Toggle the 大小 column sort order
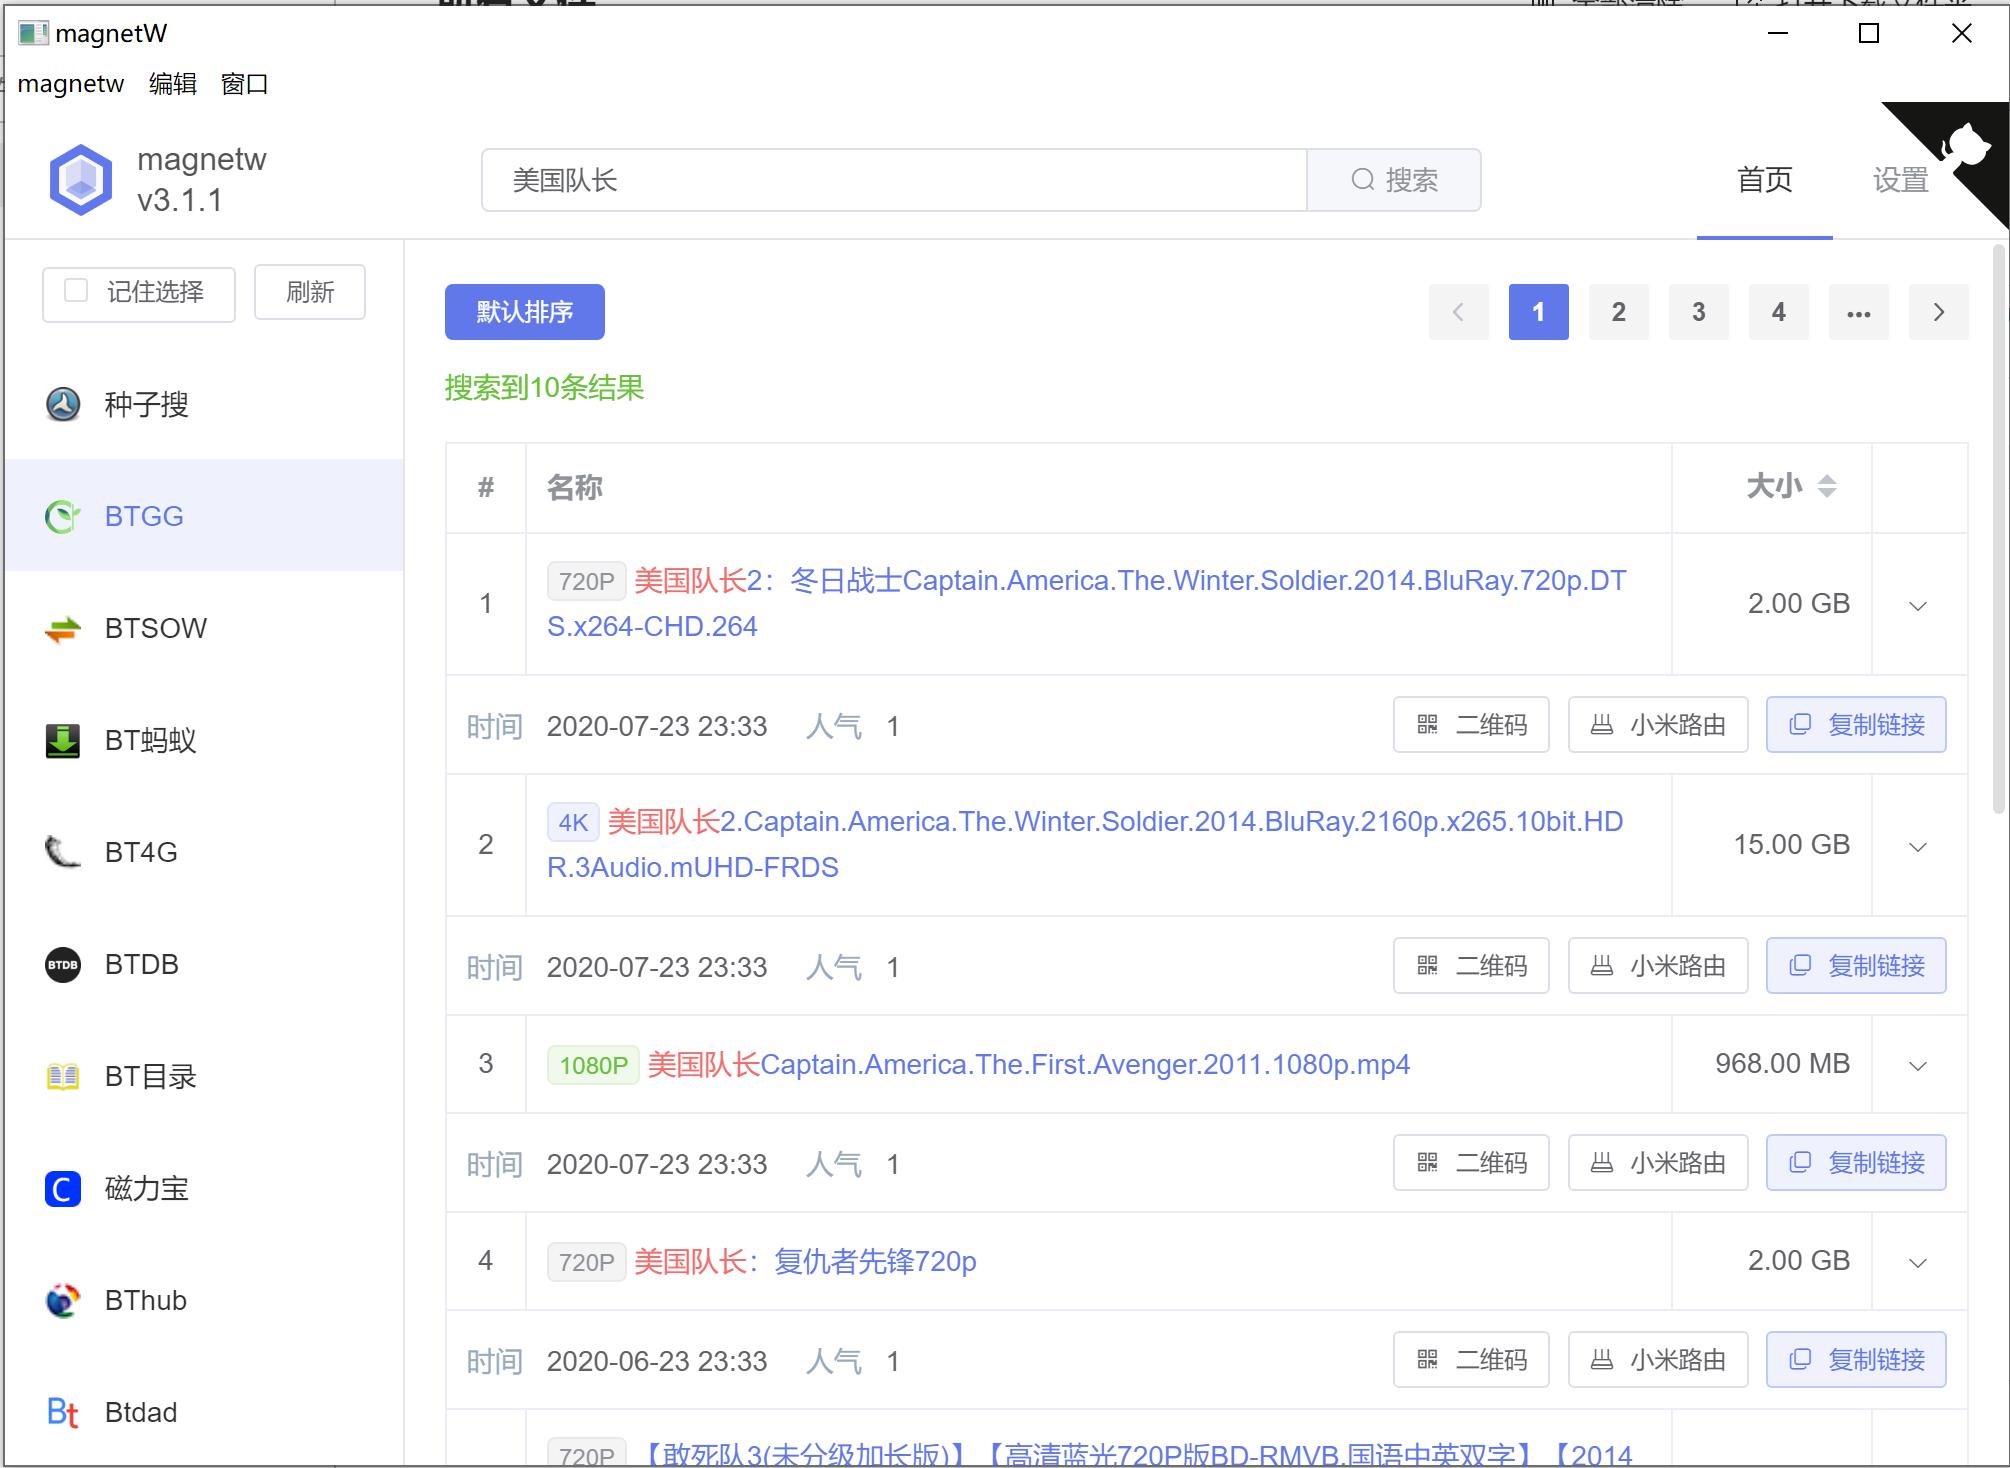The height and width of the screenshot is (1468, 2010). click(1827, 487)
